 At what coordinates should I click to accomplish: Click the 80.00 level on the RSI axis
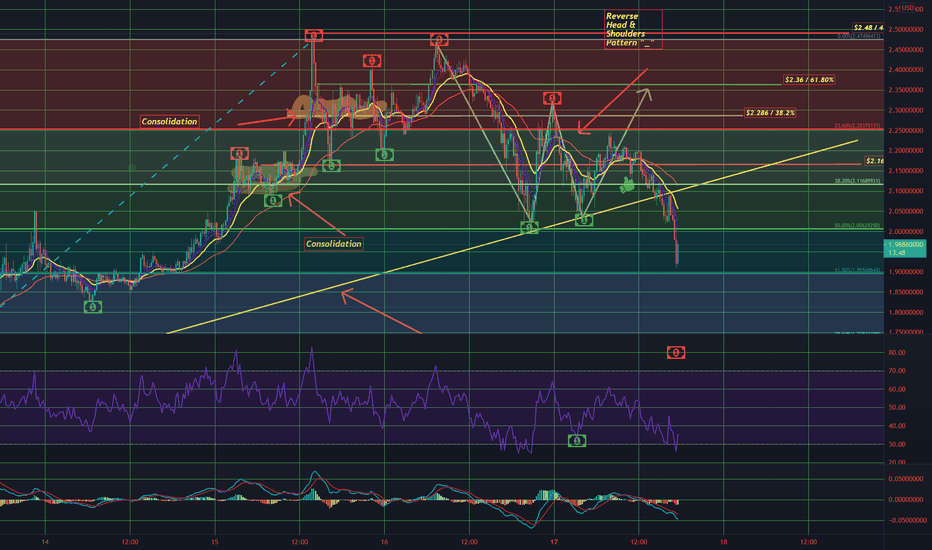click(x=897, y=353)
